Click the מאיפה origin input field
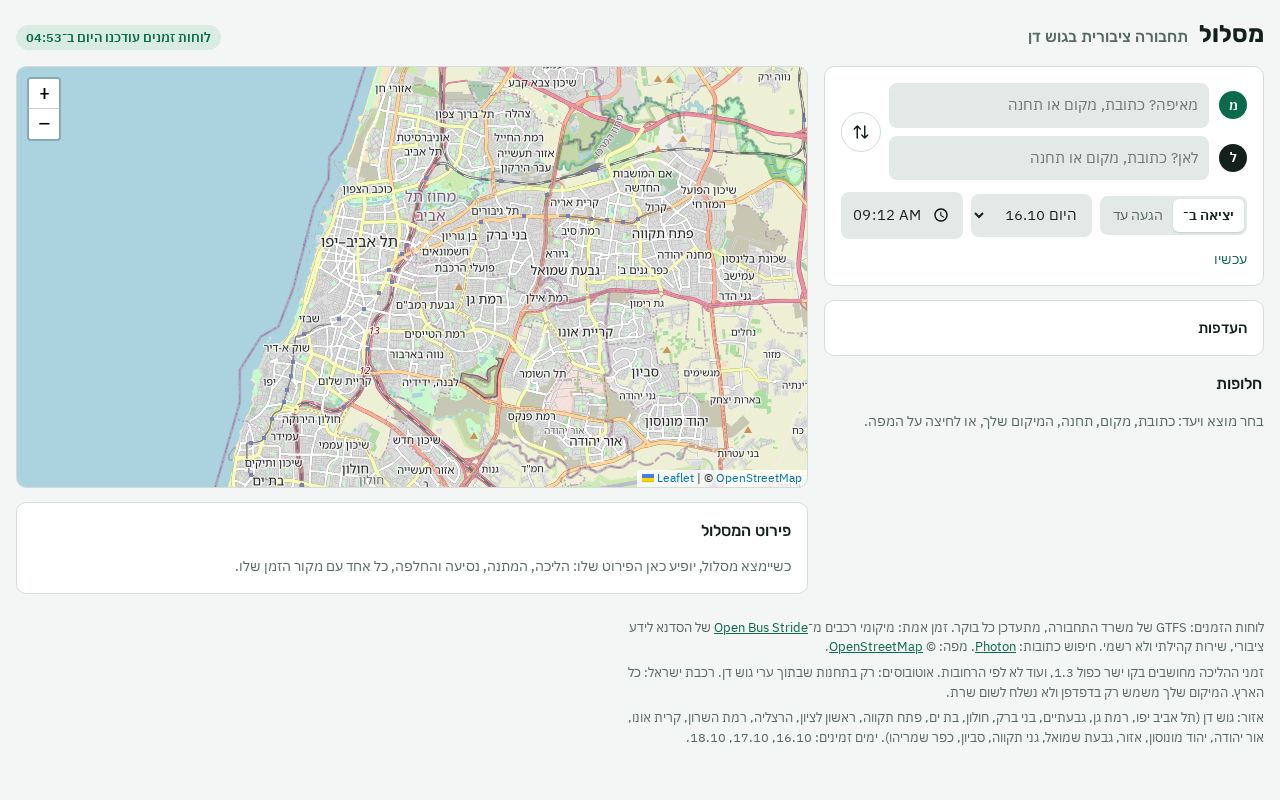1280x800 pixels. pyautogui.click(x=1049, y=105)
